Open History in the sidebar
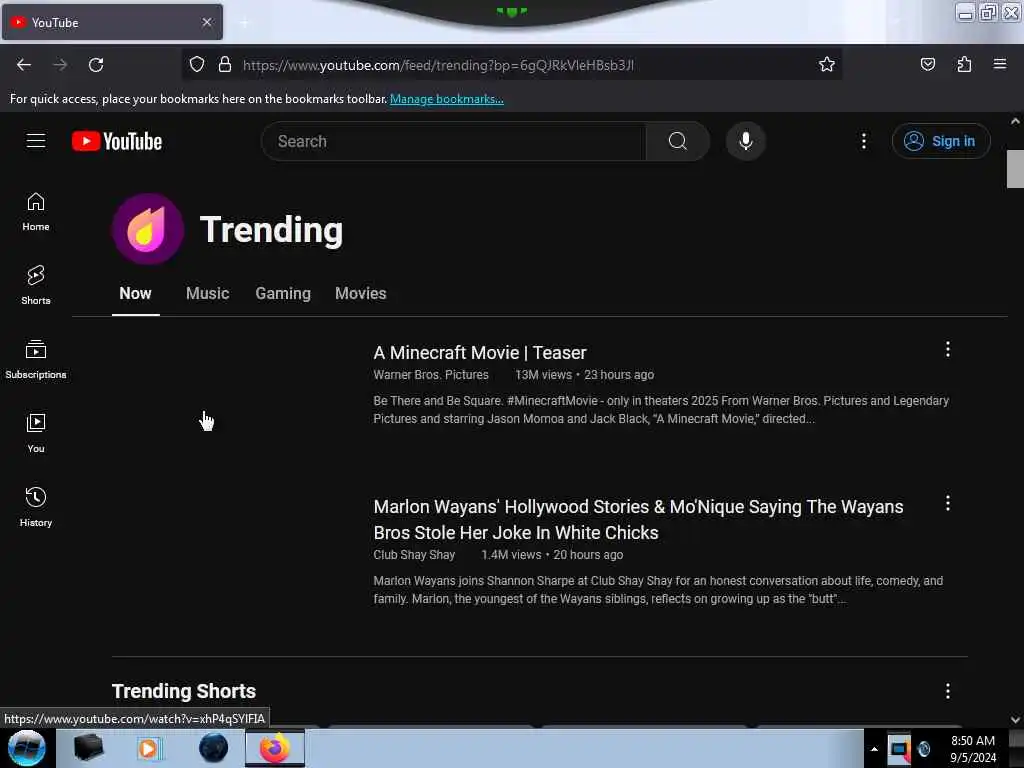The height and width of the screenshot is (768, 1024). tap(36, 507)
